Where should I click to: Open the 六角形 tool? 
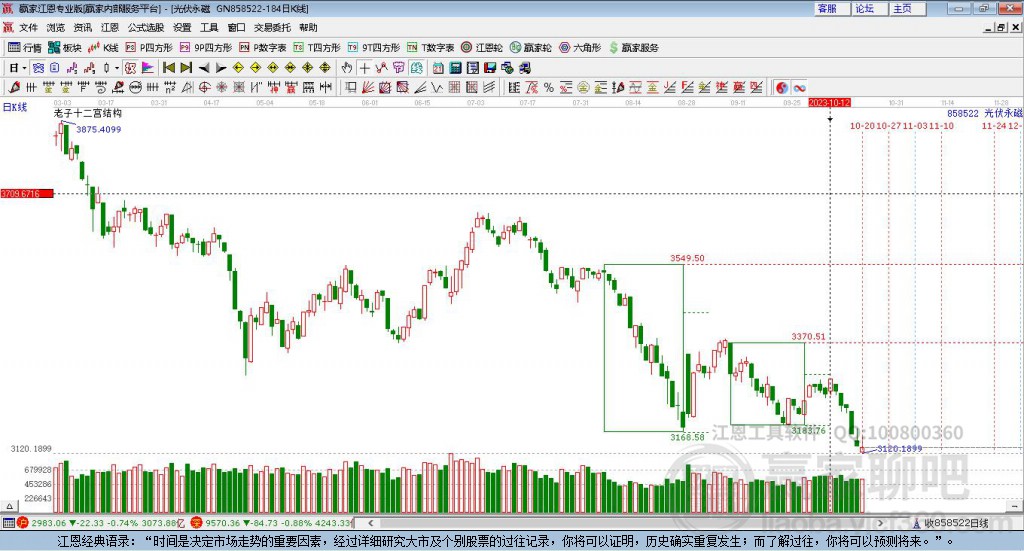pos(580,48)
